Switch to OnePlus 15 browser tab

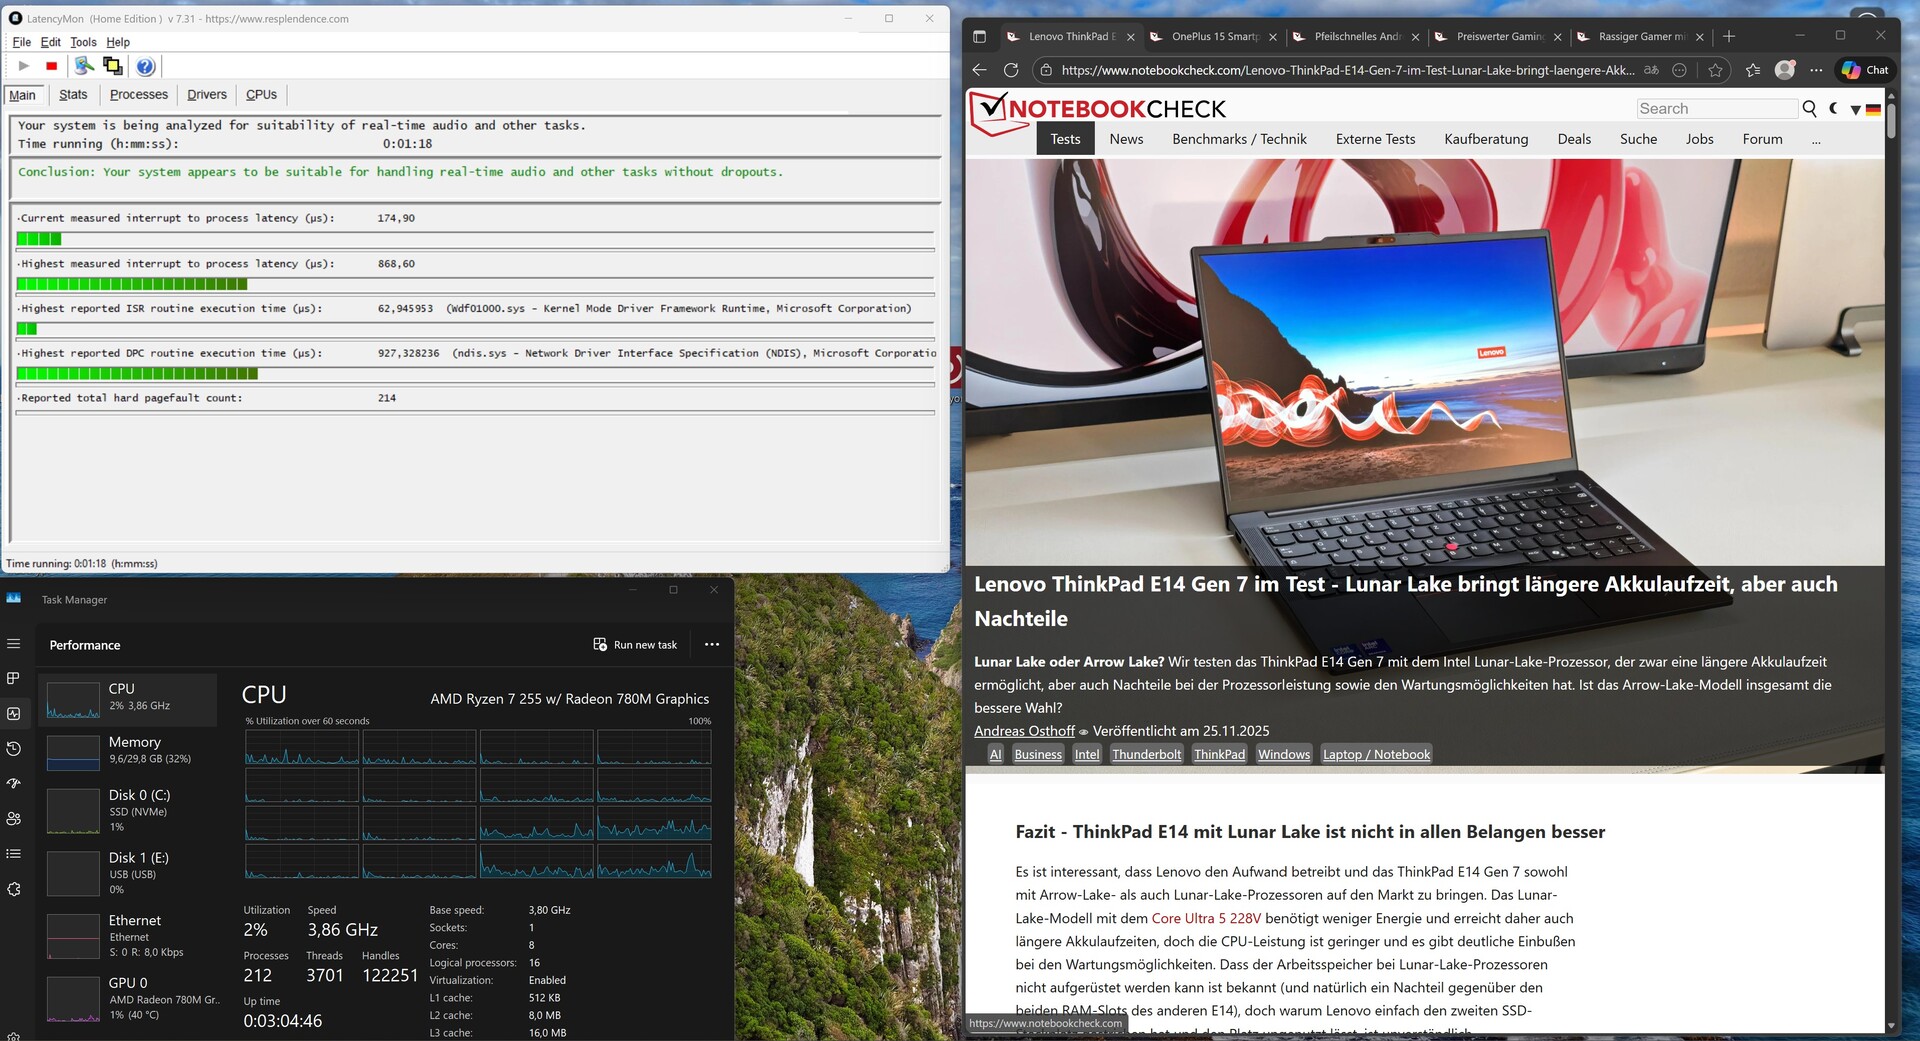tap(1215, 36)
